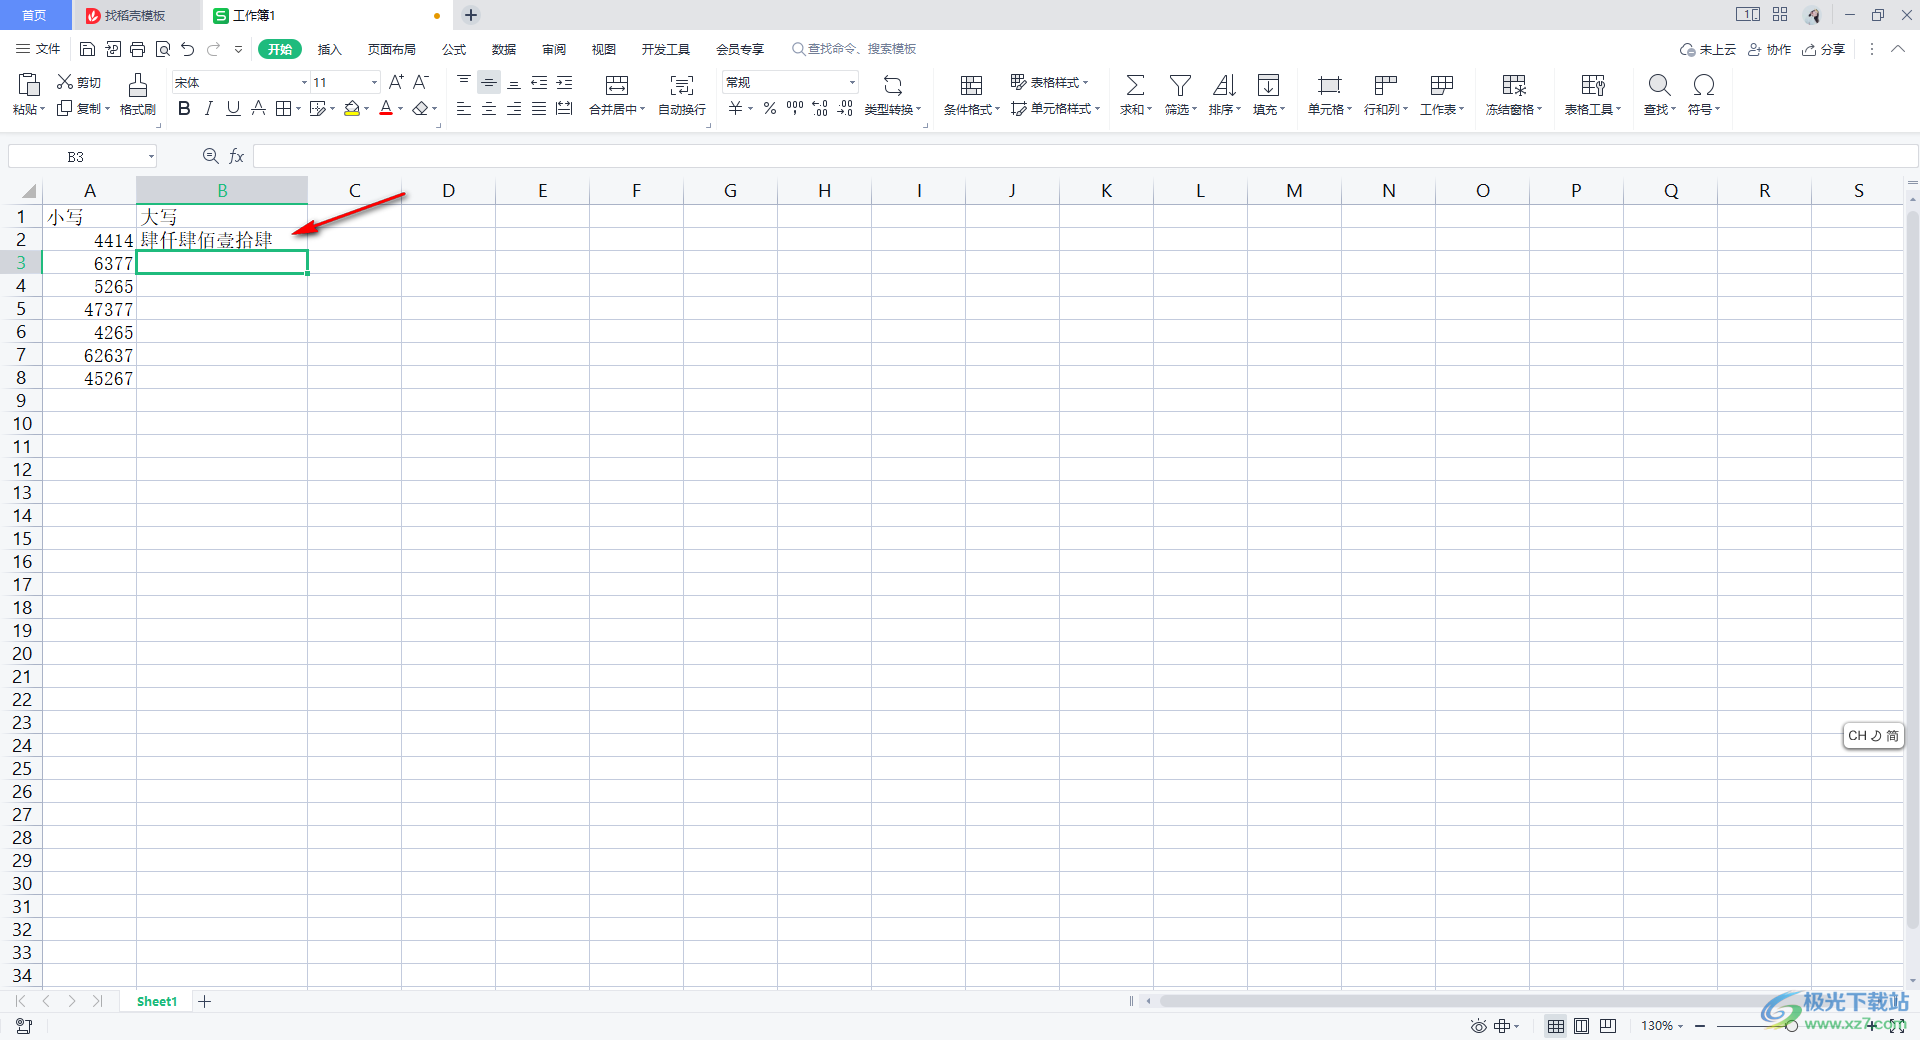This screenshot has width=1920, height=1040.
Task: Add a new sheet with plus button
Action: click(x=204, y=1001)
